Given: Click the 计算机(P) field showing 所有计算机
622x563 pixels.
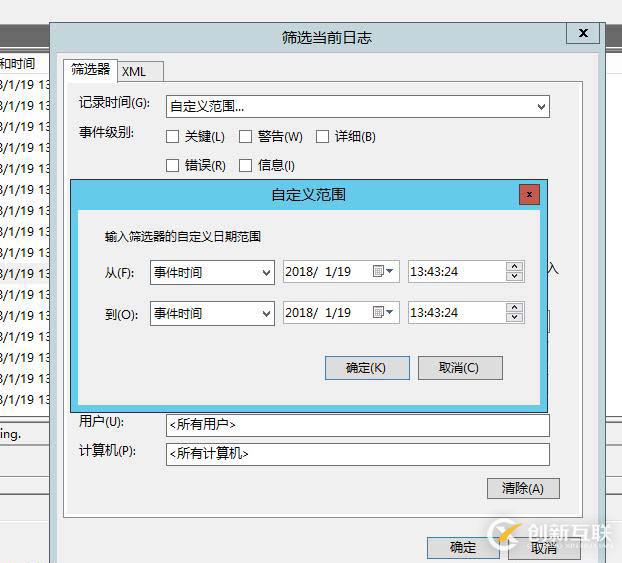Looking at the screenshot, I should pos(357,454).
